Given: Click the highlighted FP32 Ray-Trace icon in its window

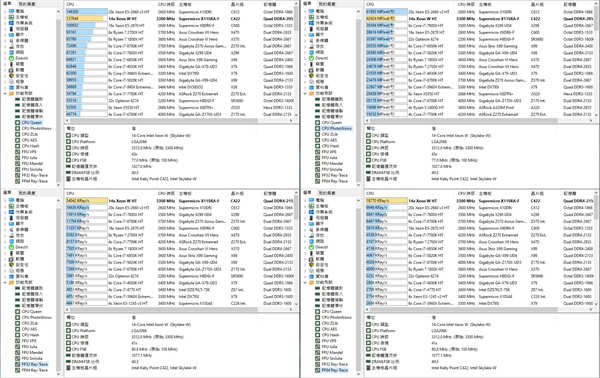Looking at the screenshot, I should tap(18, 364).
